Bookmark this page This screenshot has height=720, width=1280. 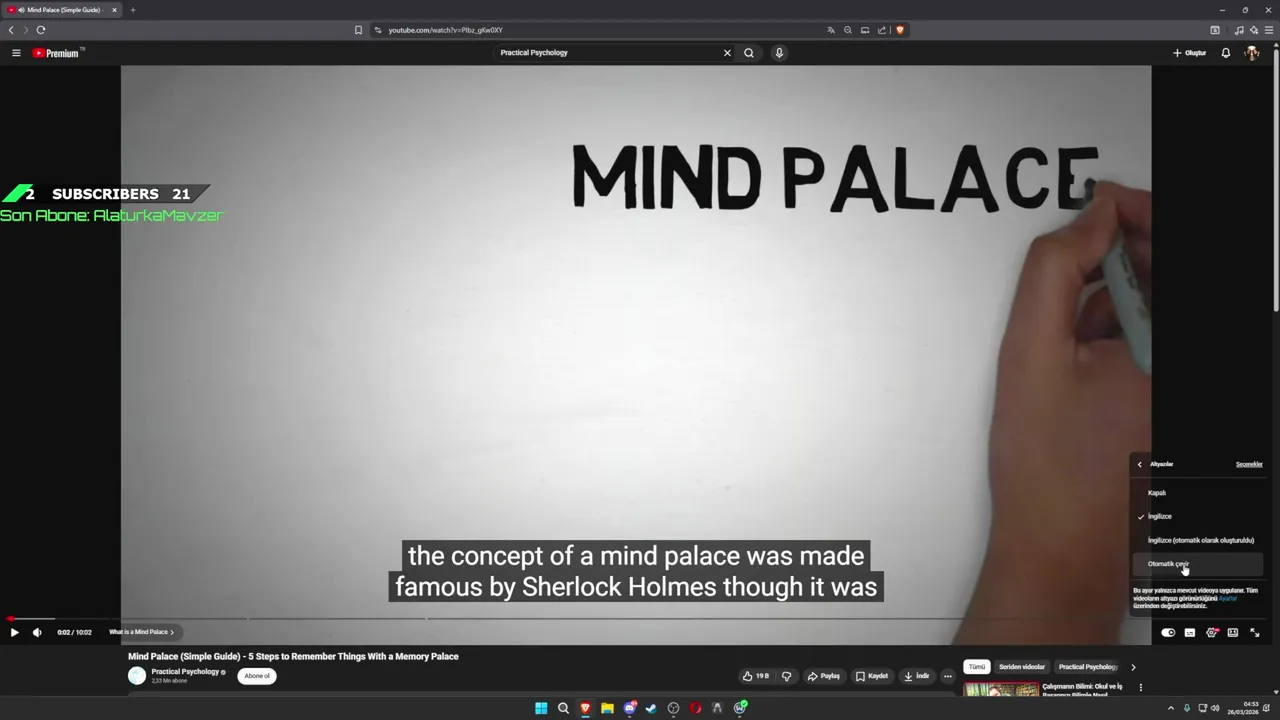358,30
